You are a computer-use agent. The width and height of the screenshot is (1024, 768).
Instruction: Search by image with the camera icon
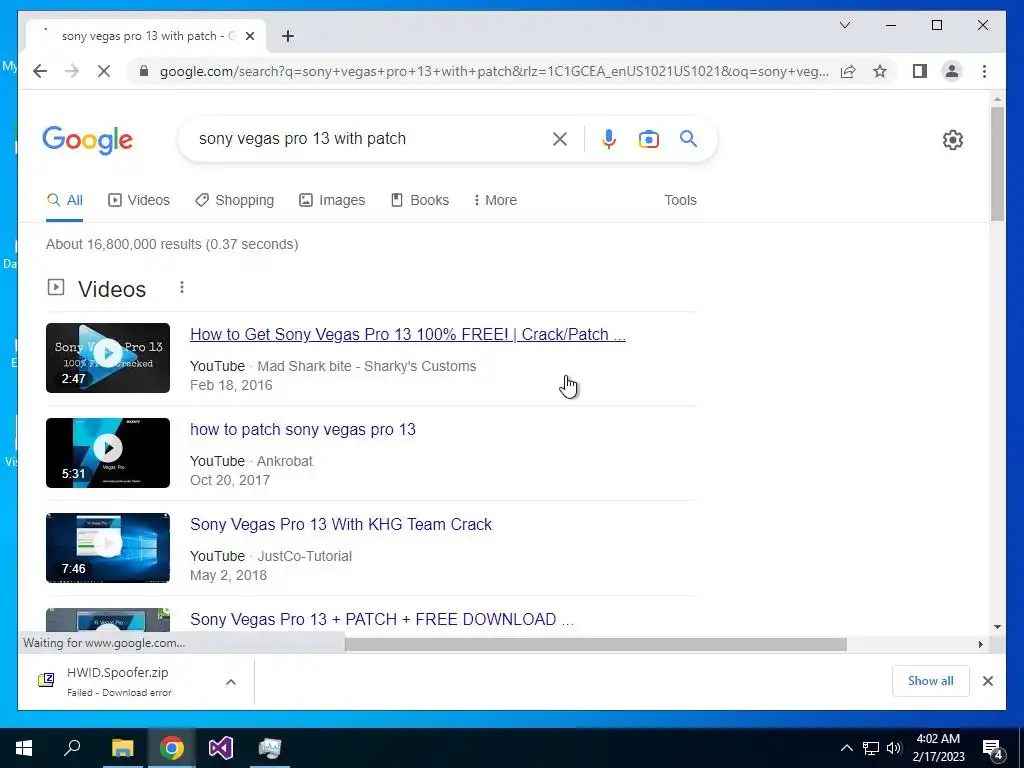(x=648, y=139)
